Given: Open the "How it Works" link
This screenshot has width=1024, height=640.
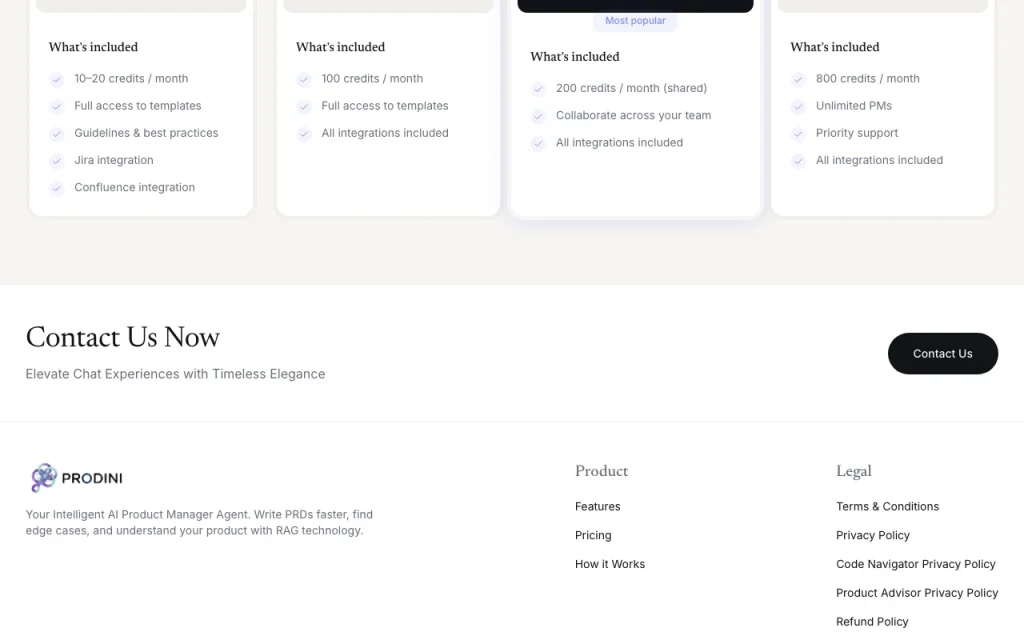Looking at the screenshot, I should pos(609,564).
